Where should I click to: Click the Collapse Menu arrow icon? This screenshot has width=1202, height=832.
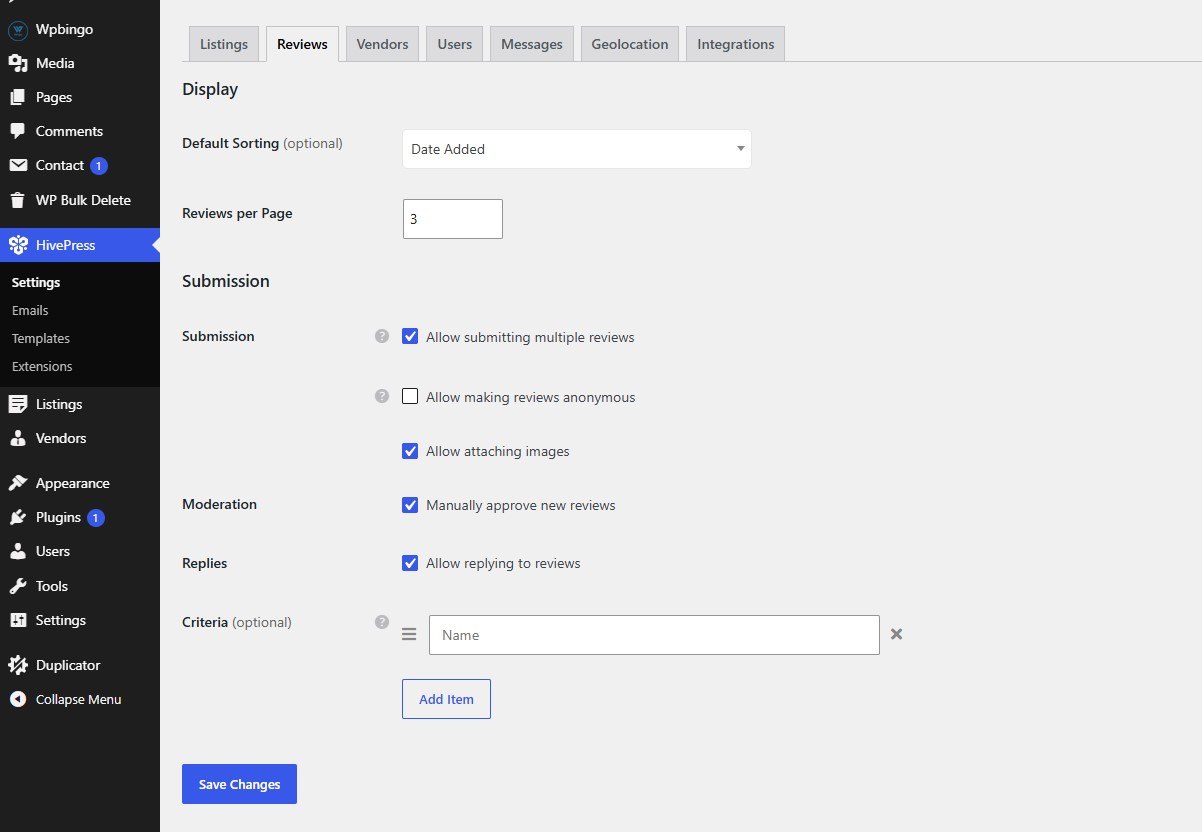click(x=17, y=699)
